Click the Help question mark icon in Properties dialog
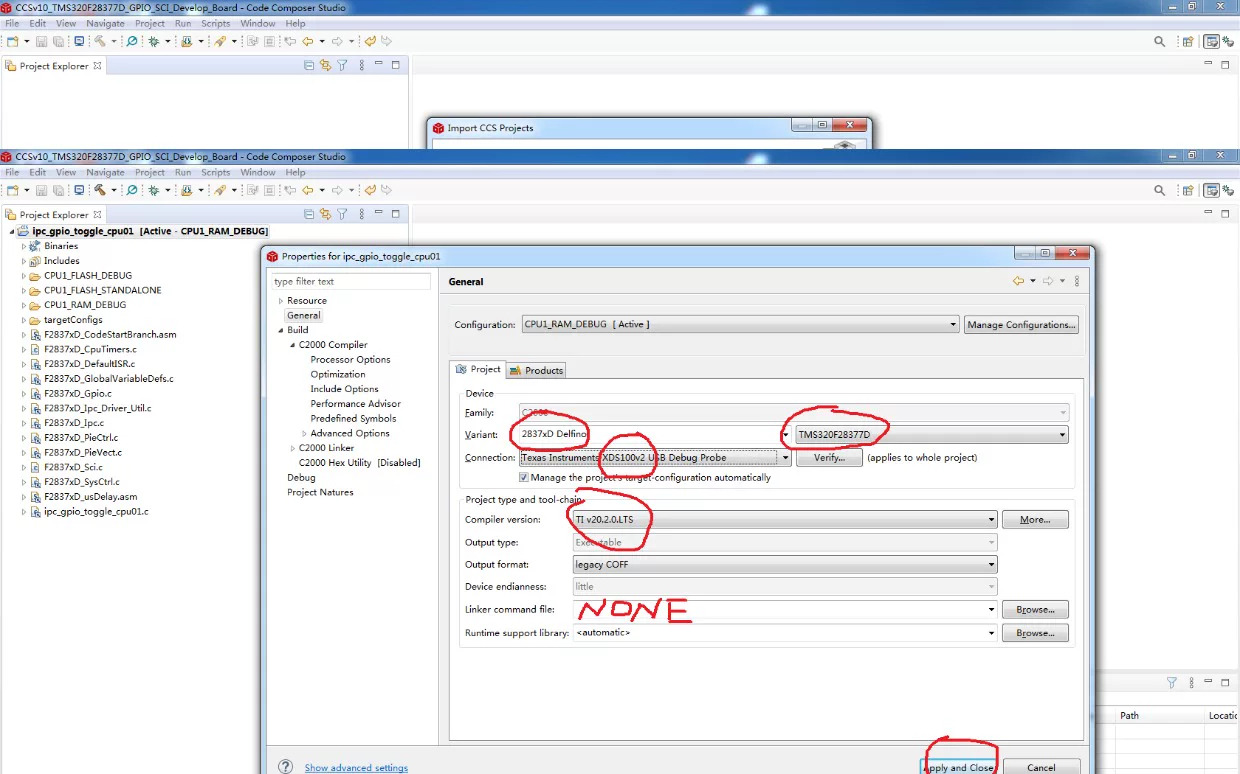The height and width of the screenshot is (774, 1240). 286,767
